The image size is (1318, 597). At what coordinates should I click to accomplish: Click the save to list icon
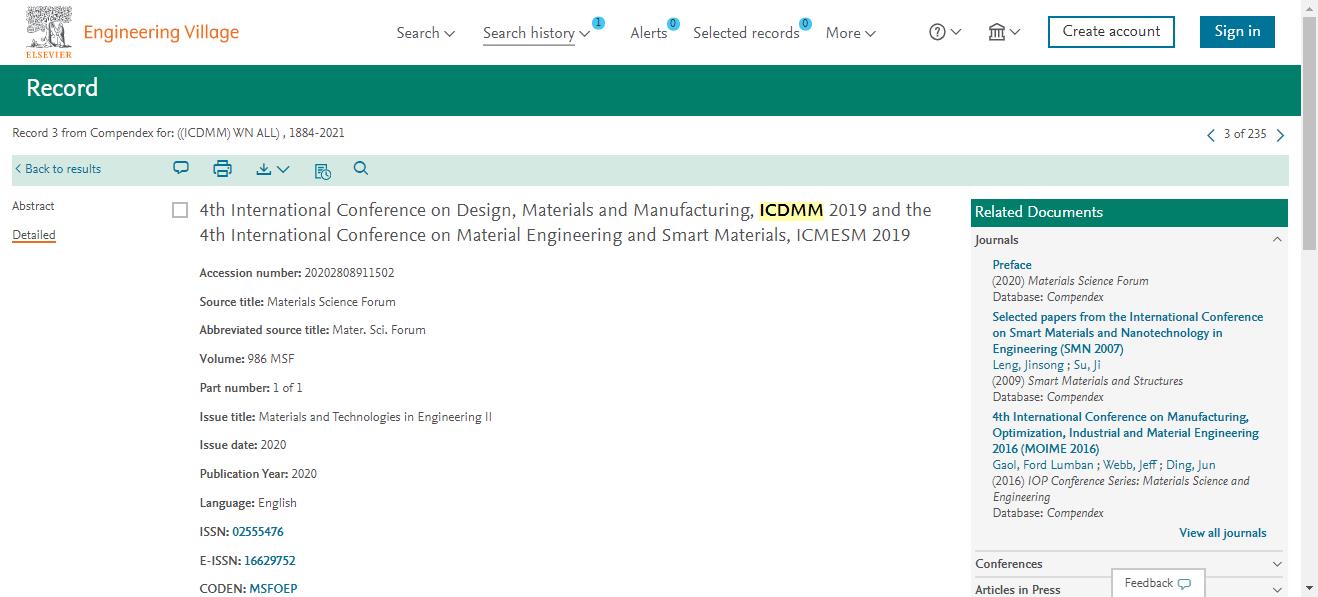click(323, 170)
